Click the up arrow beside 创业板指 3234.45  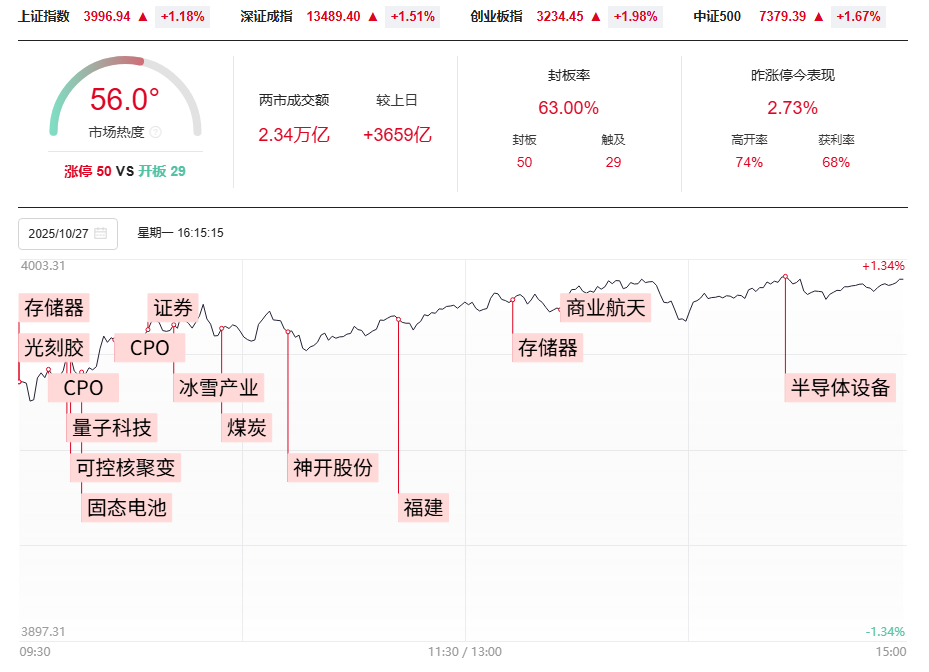click(595, 17)
